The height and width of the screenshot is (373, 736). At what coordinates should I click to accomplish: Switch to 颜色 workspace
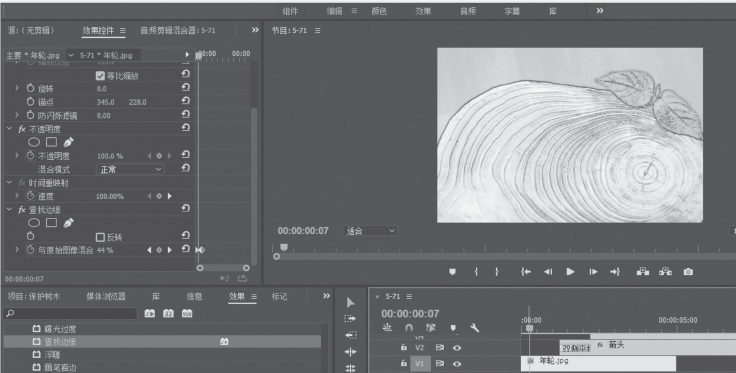point(379,11)
